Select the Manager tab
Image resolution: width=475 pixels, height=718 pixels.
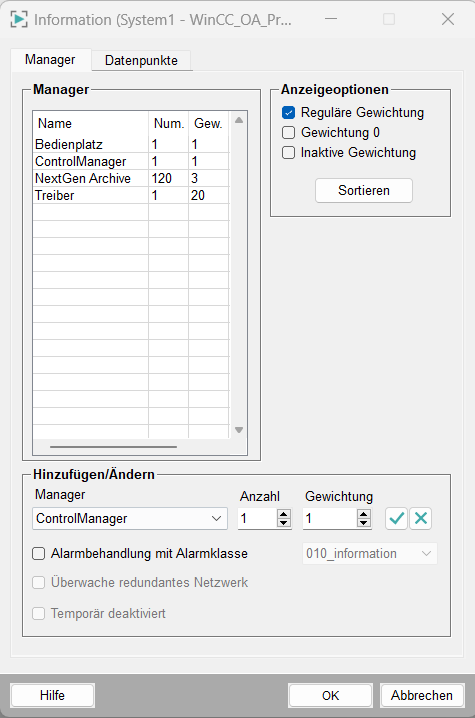[x=50, y=60]
